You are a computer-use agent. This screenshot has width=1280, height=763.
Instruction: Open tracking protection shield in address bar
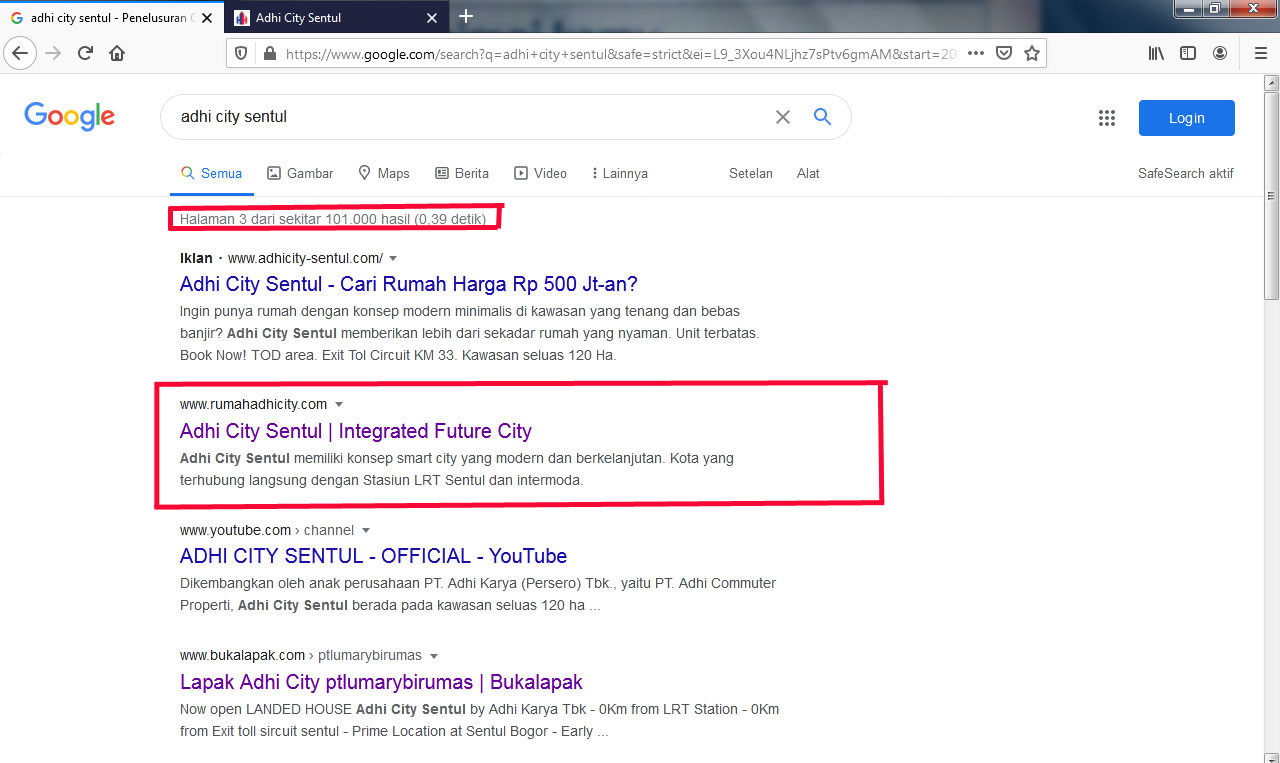pyautogui.click(x=242, y=54)
